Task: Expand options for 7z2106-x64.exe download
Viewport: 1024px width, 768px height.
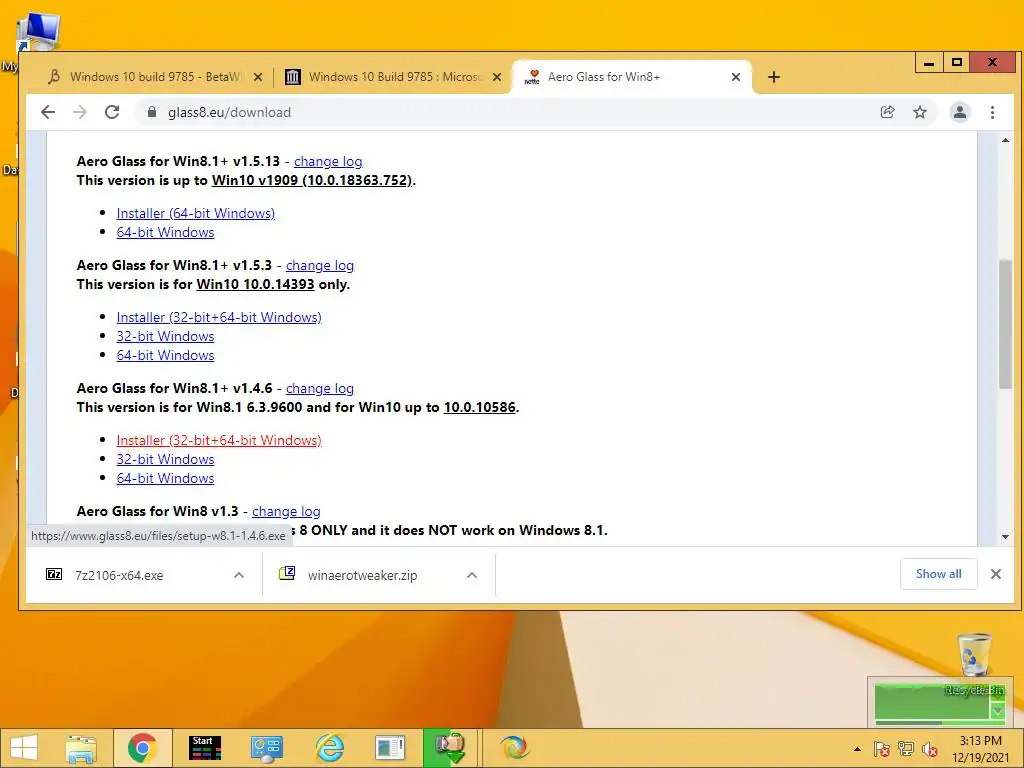Action: coord(239,575)
